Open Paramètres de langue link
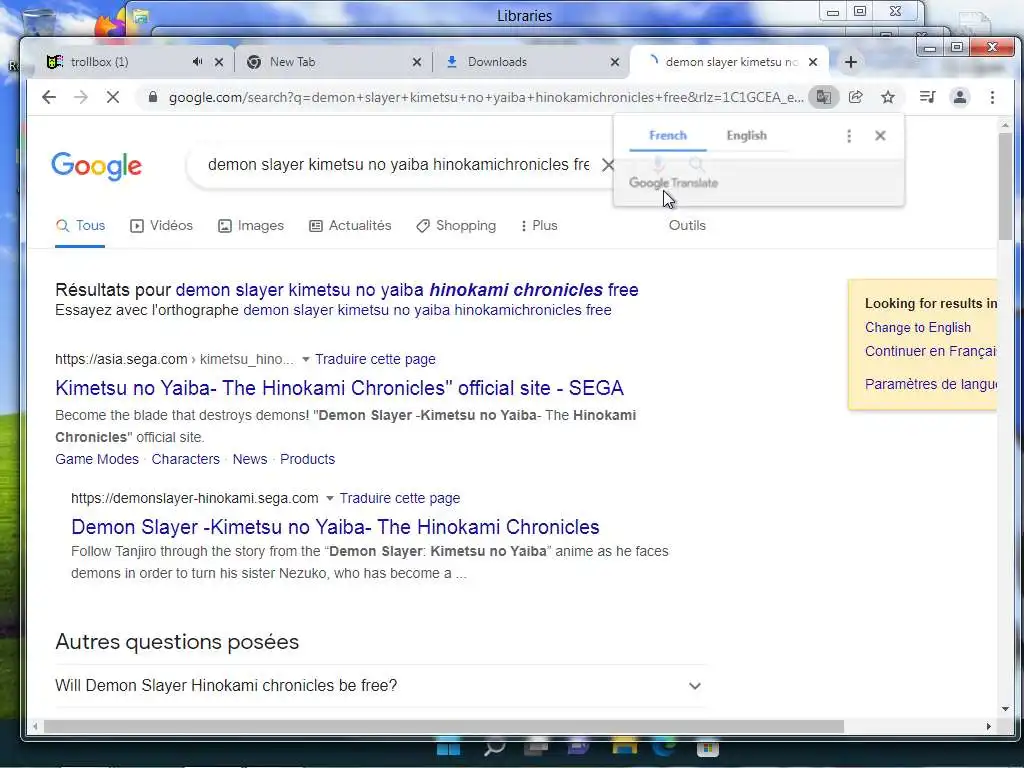Viewport: 1024px width, 768px height. (931, 385)
